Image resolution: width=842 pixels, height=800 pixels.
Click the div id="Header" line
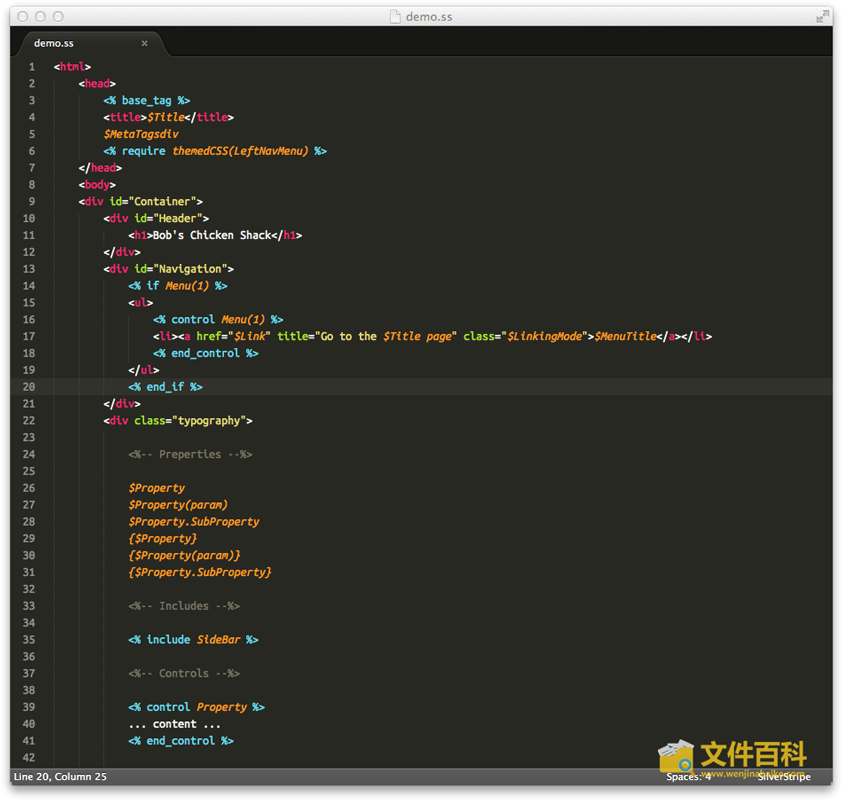point(156,218)
